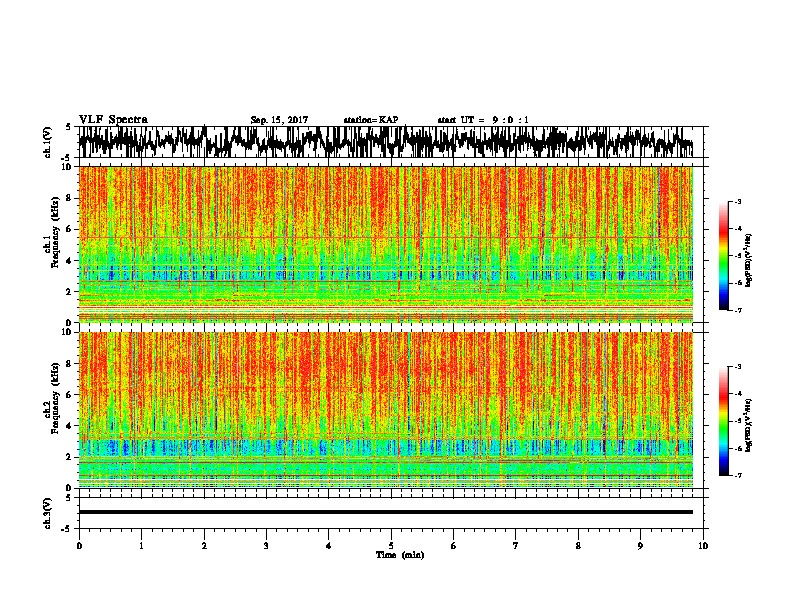
Task: Click the 'ch.1(V)' waveform axis label
Action: click(x=48, y=142)
